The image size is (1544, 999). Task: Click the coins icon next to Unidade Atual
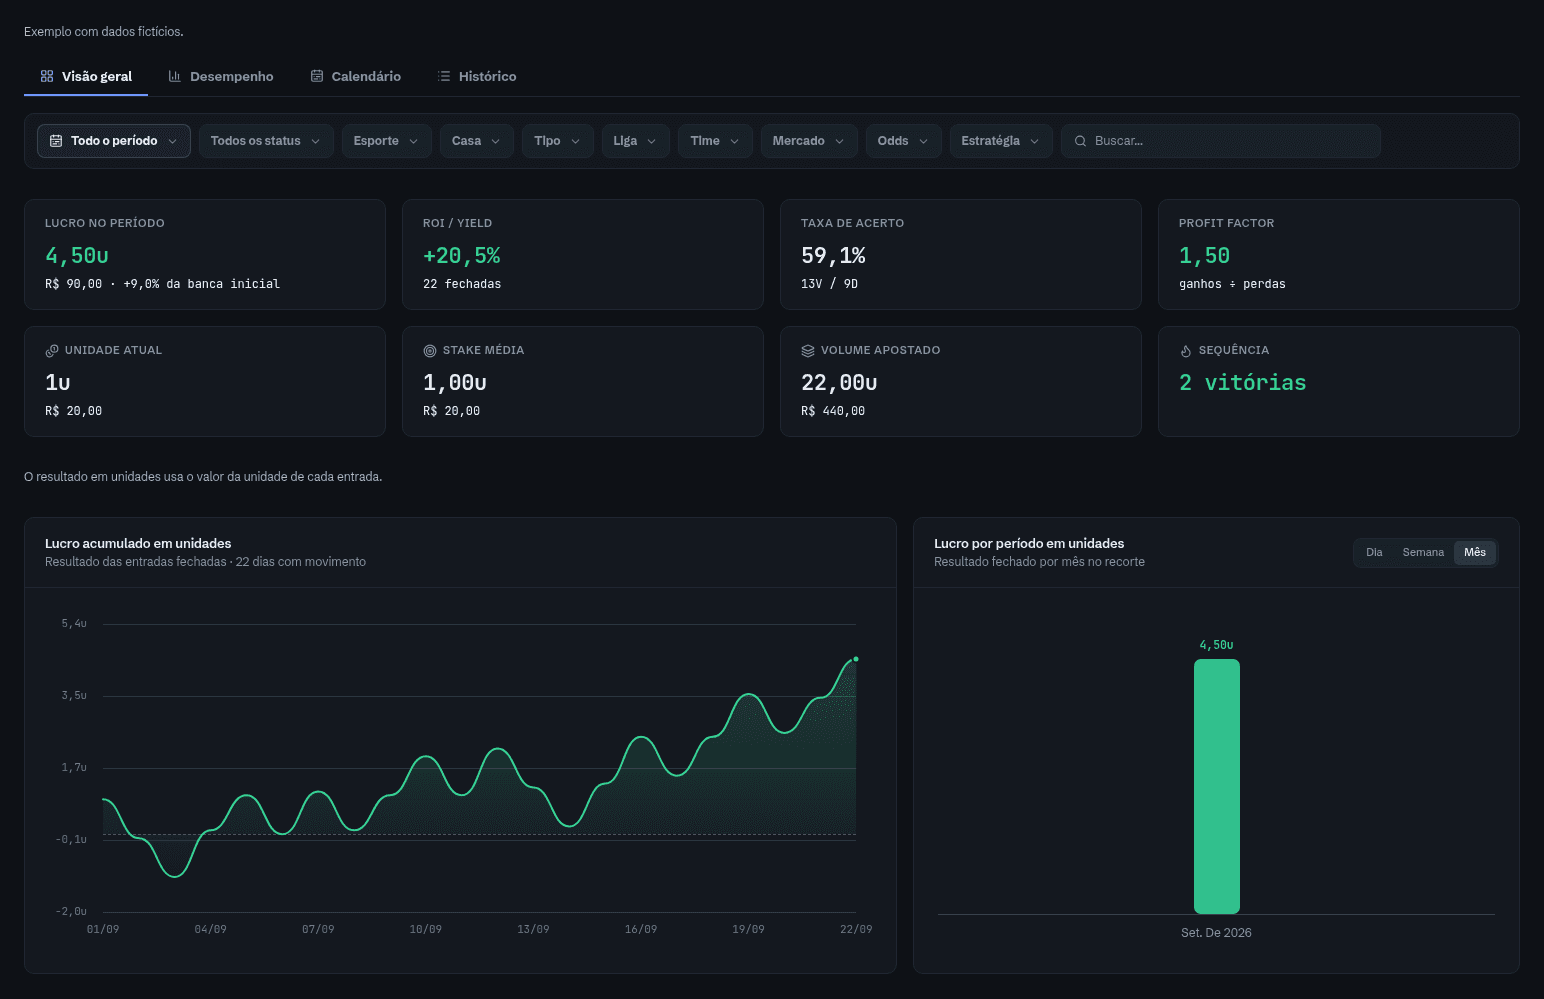tap(52, 351)
